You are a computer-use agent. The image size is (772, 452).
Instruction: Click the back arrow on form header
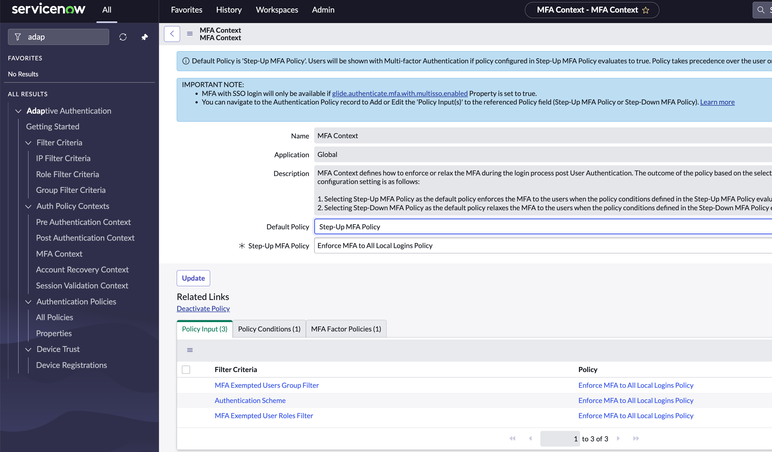click(x=172, y=34)
